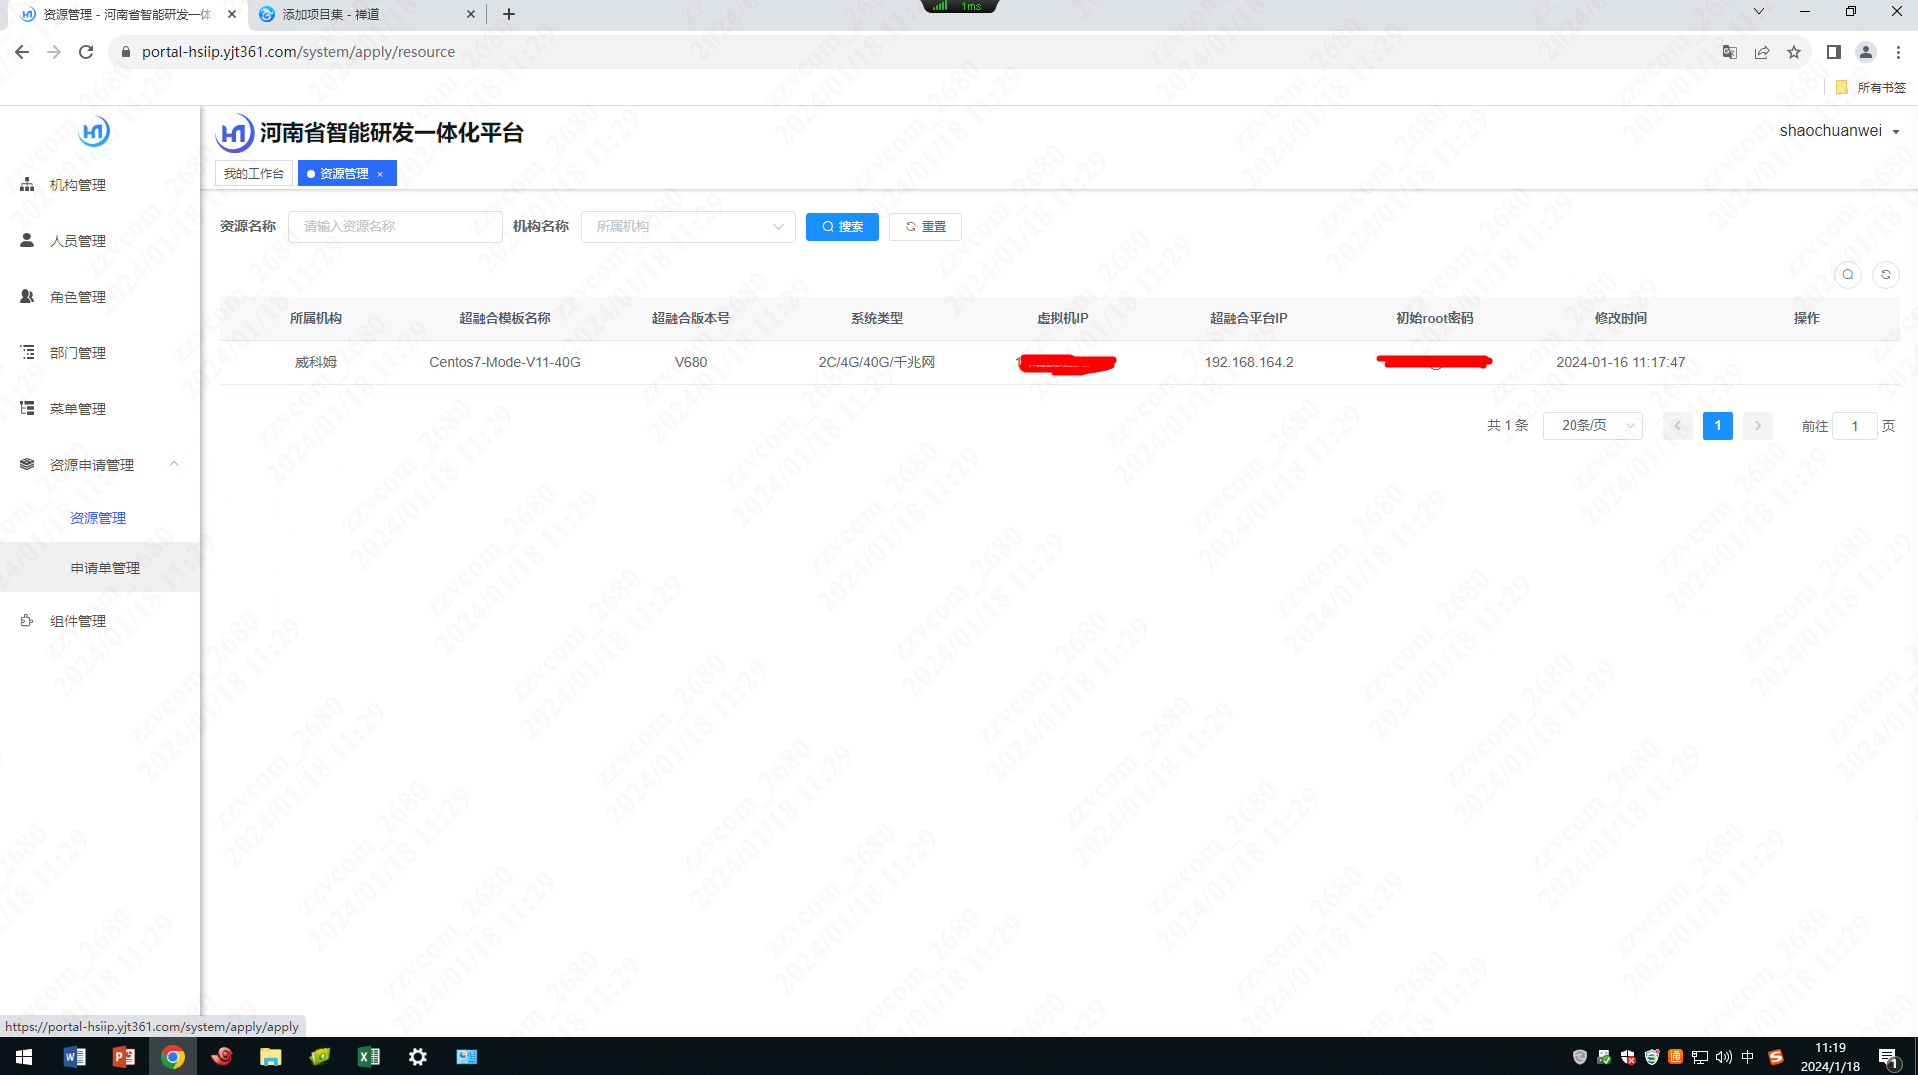Switch to 我的工作台 tab
Viewport: 1918px width, 1075px height.
point(253,173)
